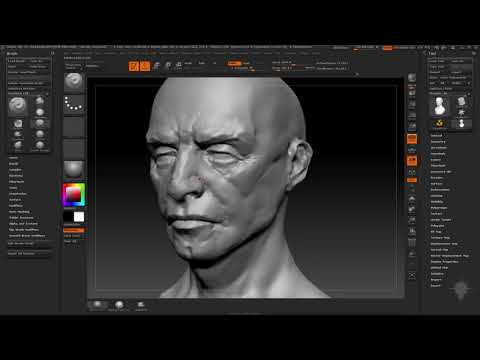This screenshot has height=360, width=480.
Task: Open the empty Alpha slot on left shelf
Action: [x=74, y=126]
